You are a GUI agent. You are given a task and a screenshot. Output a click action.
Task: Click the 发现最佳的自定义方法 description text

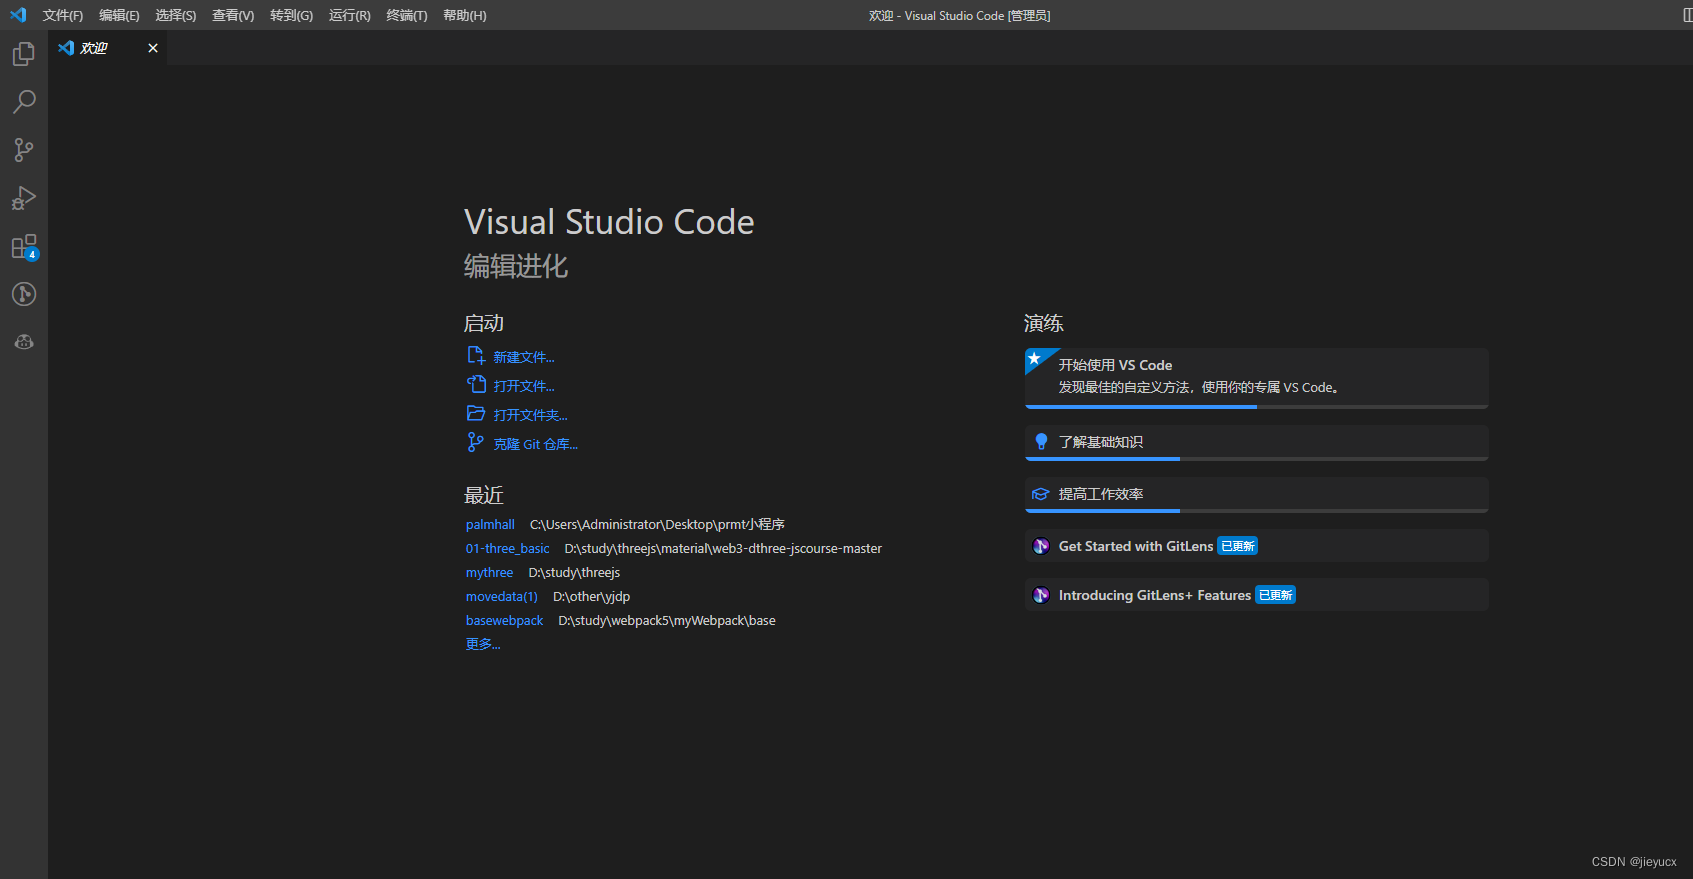tap(1199, 387)
